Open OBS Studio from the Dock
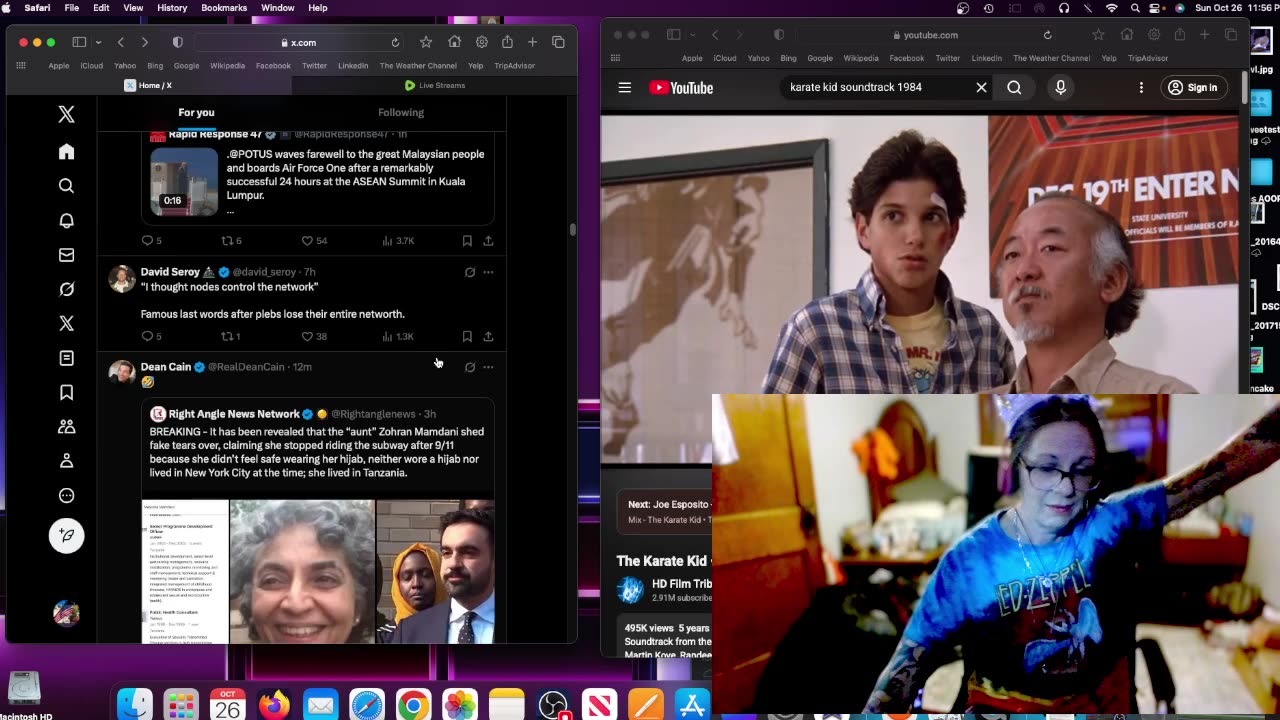Screen dimensions: 1280x720 (x=553, y=706)
